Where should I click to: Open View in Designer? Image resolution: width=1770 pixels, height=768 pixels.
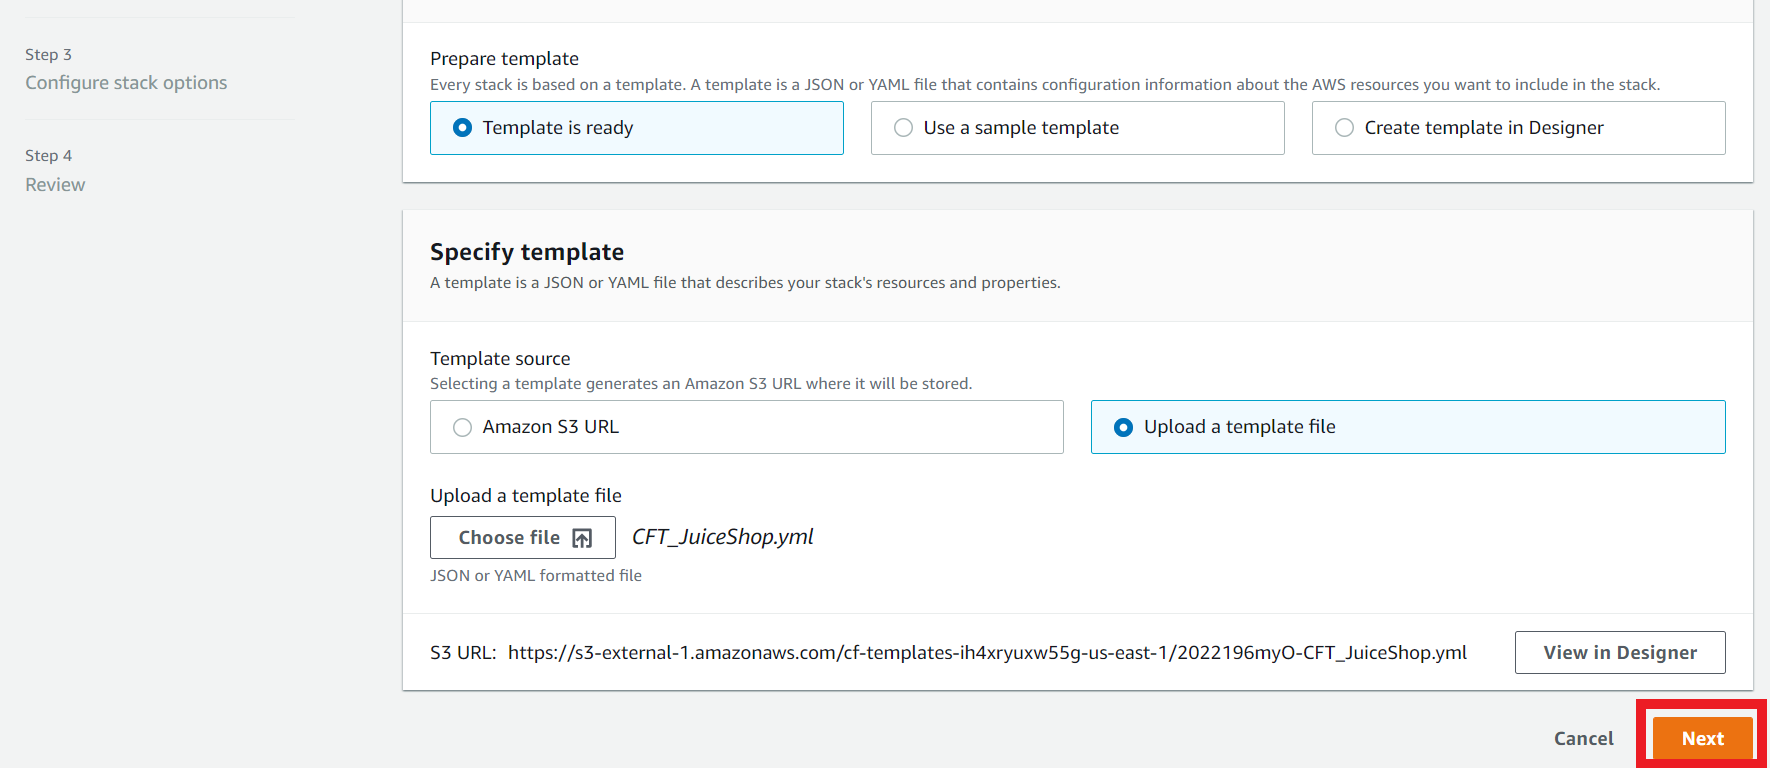pyautogui.click(x=1620, y=653)
